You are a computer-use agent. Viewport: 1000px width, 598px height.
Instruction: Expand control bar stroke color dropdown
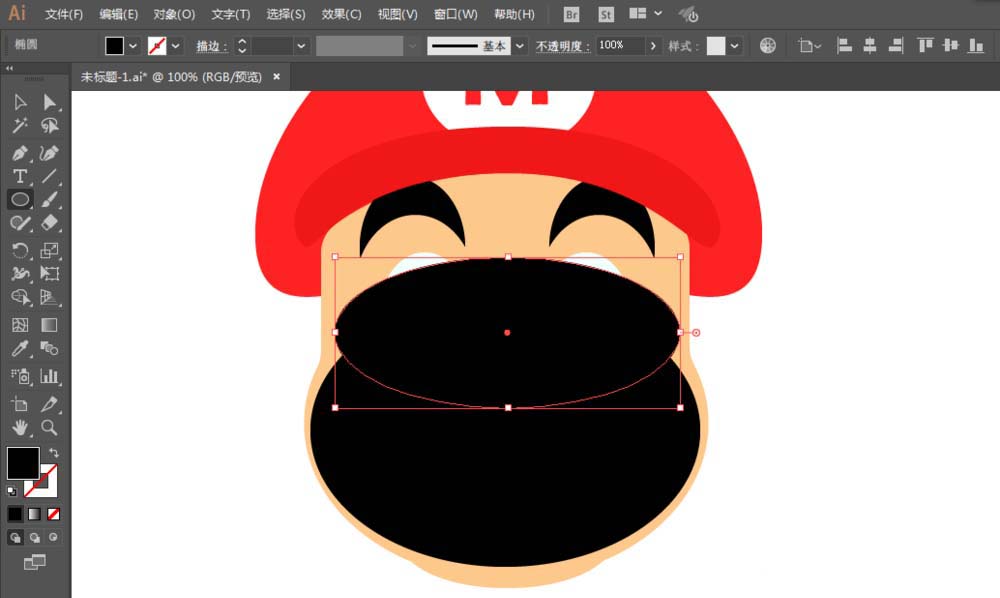click(x=175, y=46)
